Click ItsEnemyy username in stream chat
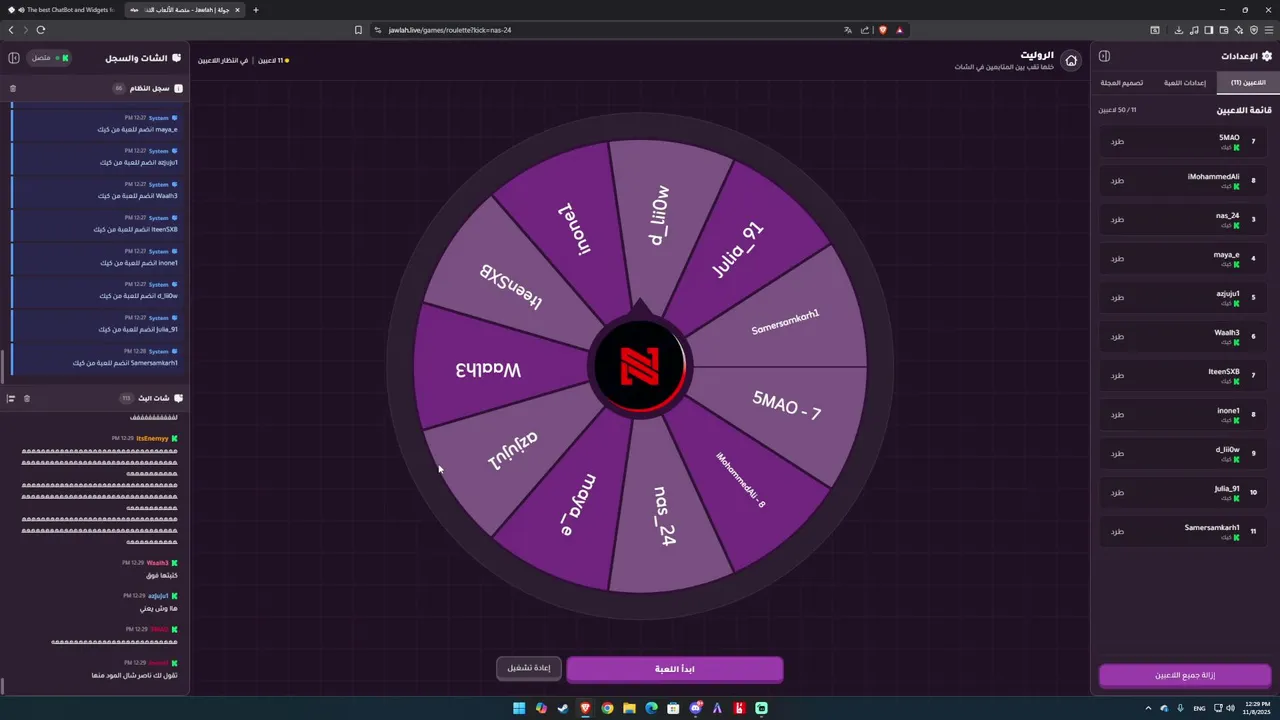 point(152,438)
